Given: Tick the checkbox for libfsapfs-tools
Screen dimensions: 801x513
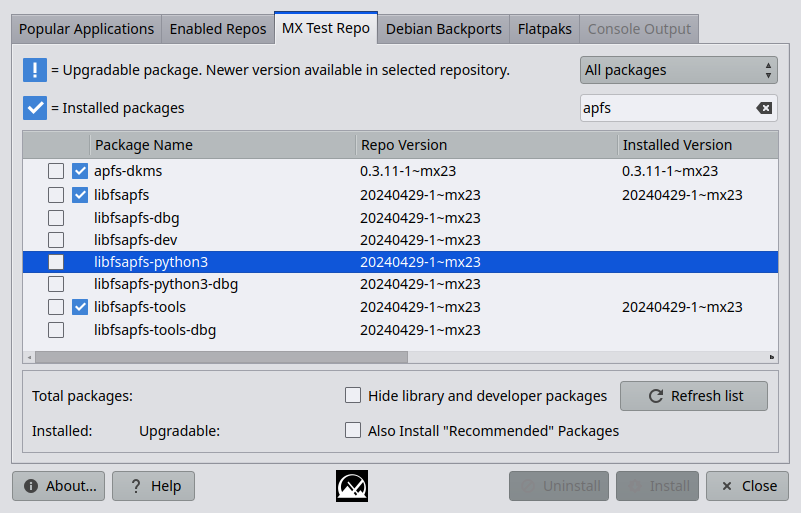Looking at the screenshot, I should click(56, 307).
